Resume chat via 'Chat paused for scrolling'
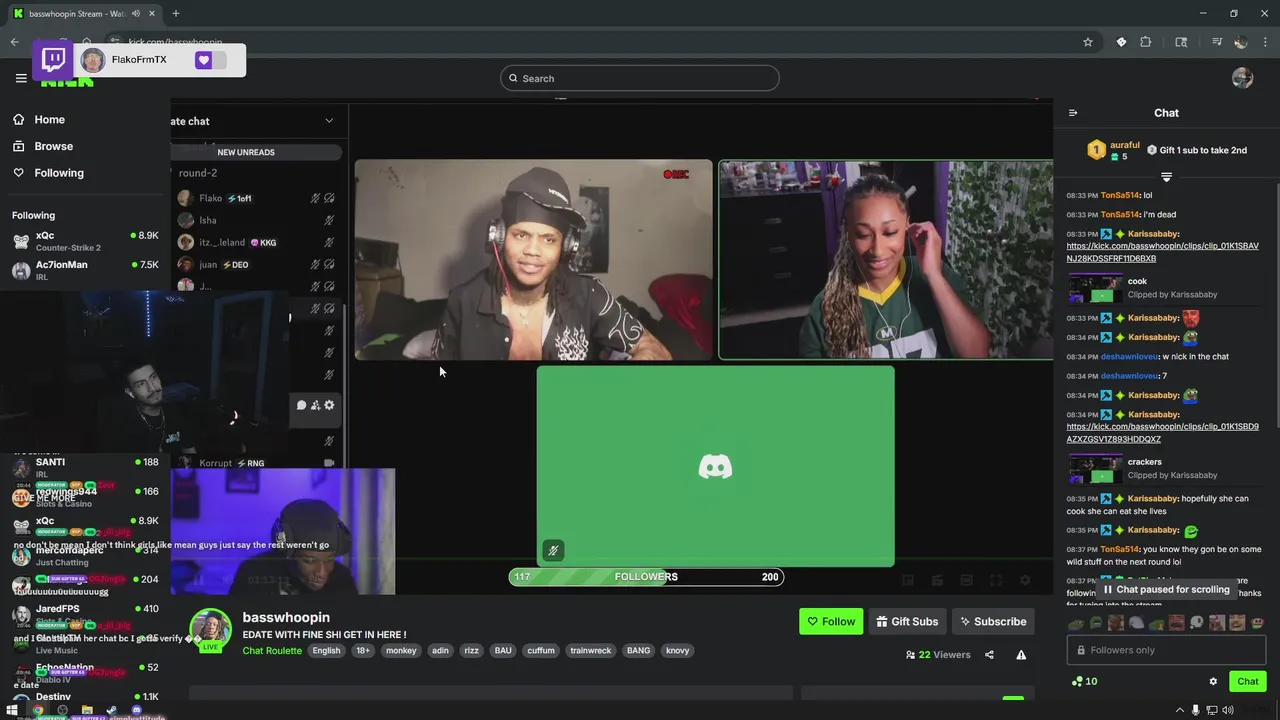 pos(1166,589)
